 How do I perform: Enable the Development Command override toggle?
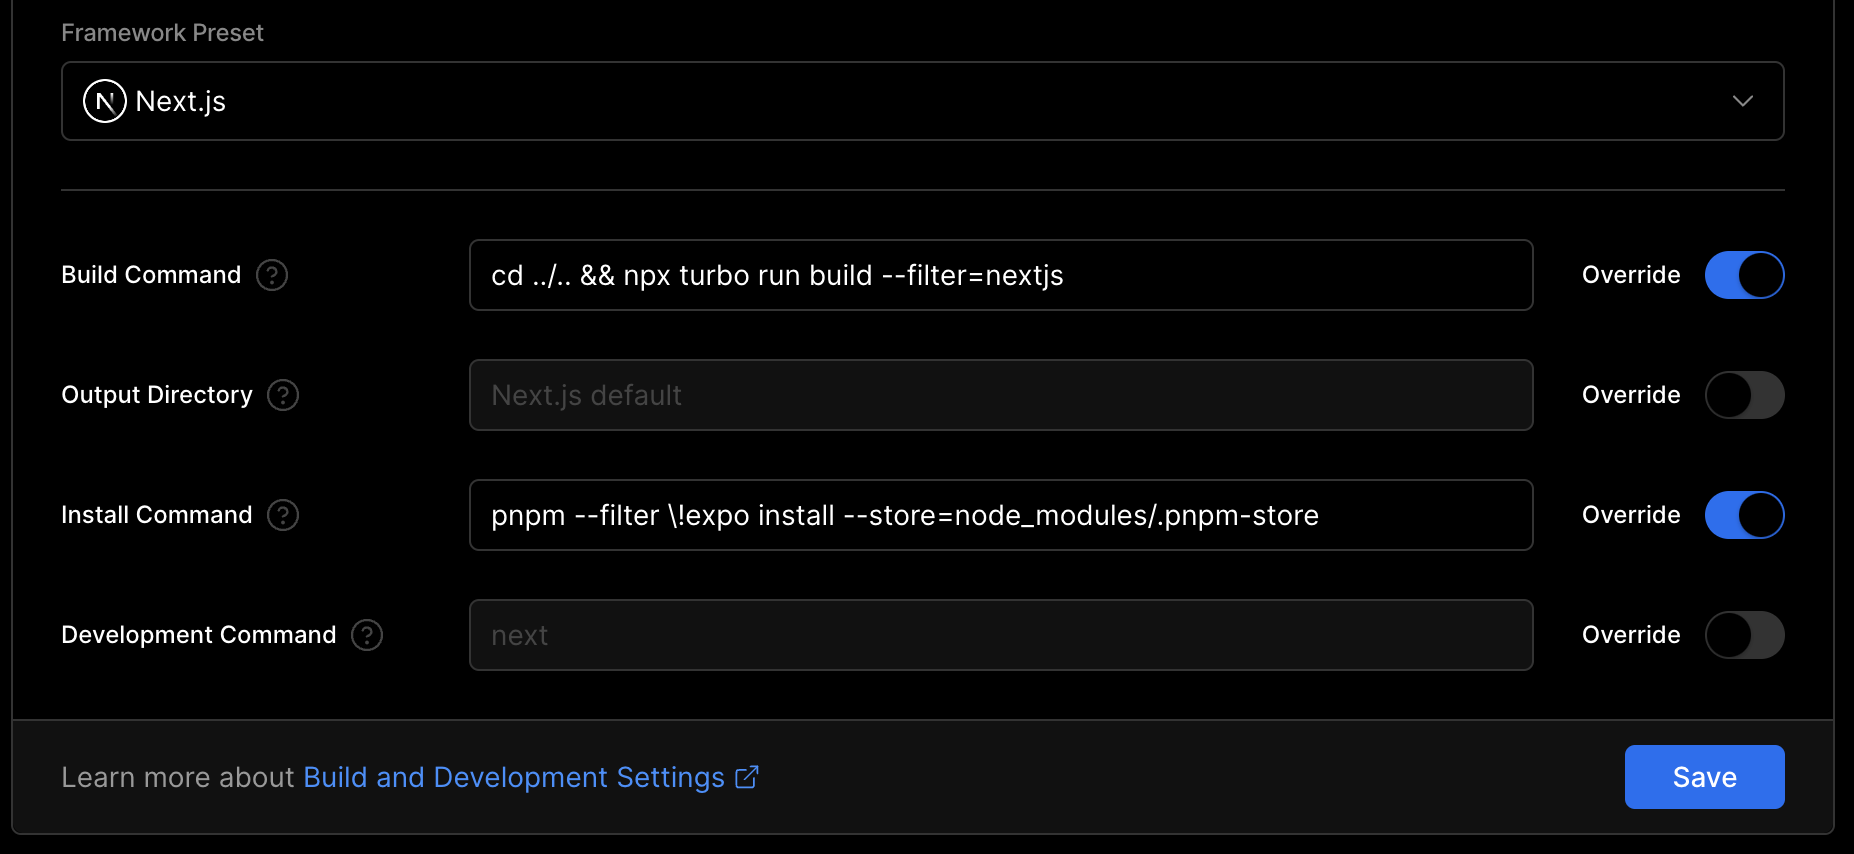point(1744,635)
